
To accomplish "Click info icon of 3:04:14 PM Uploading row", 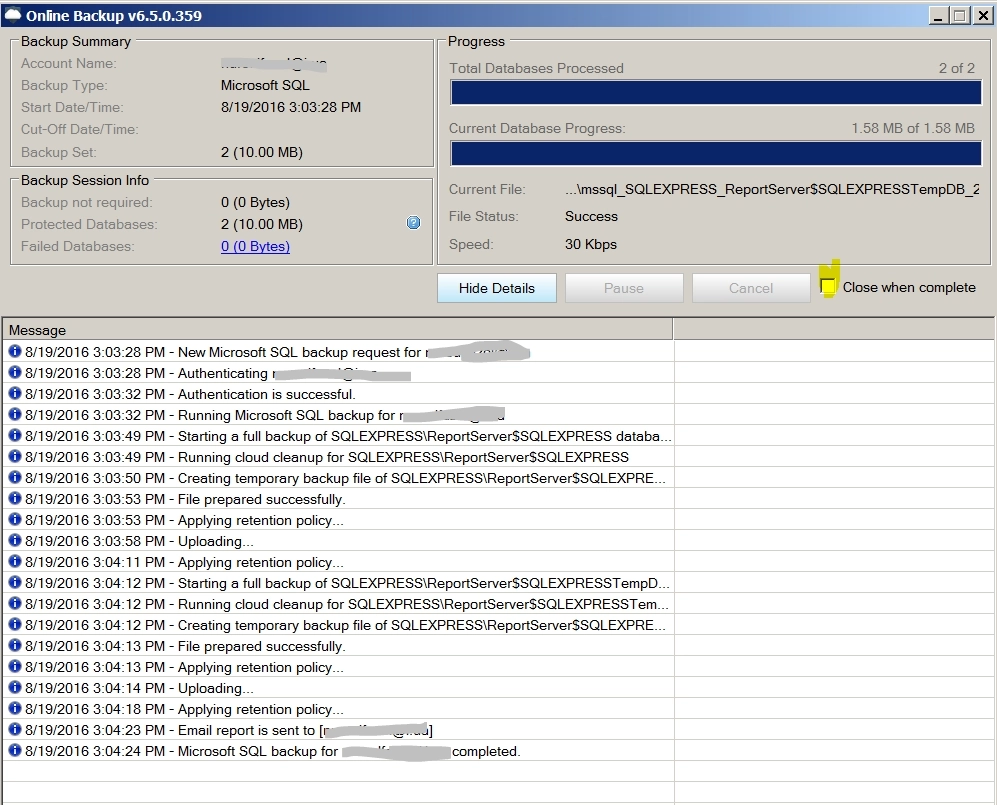I will click(x=15, y=687).
